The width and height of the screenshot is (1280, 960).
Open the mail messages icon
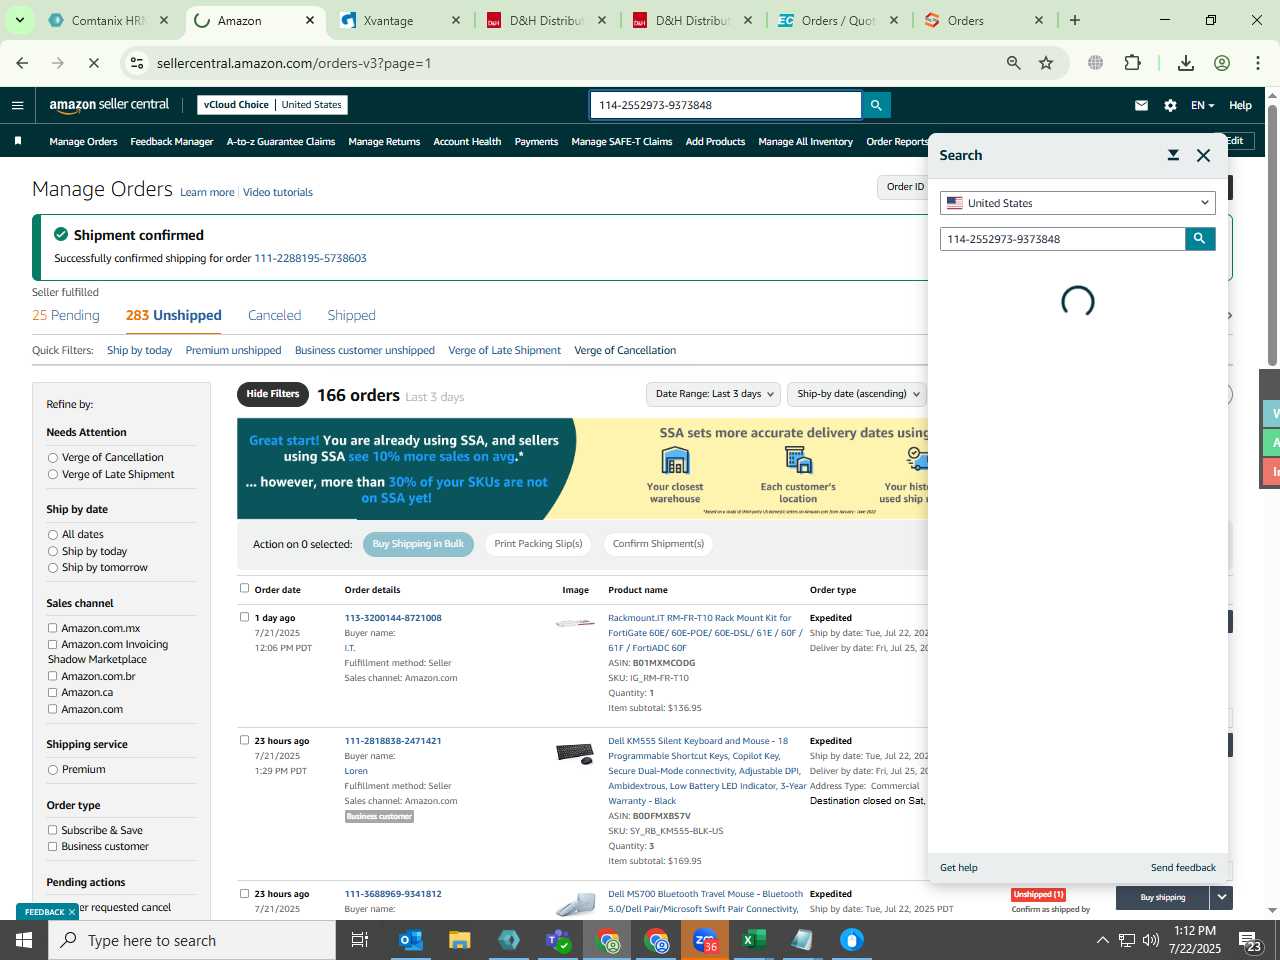1141,105
